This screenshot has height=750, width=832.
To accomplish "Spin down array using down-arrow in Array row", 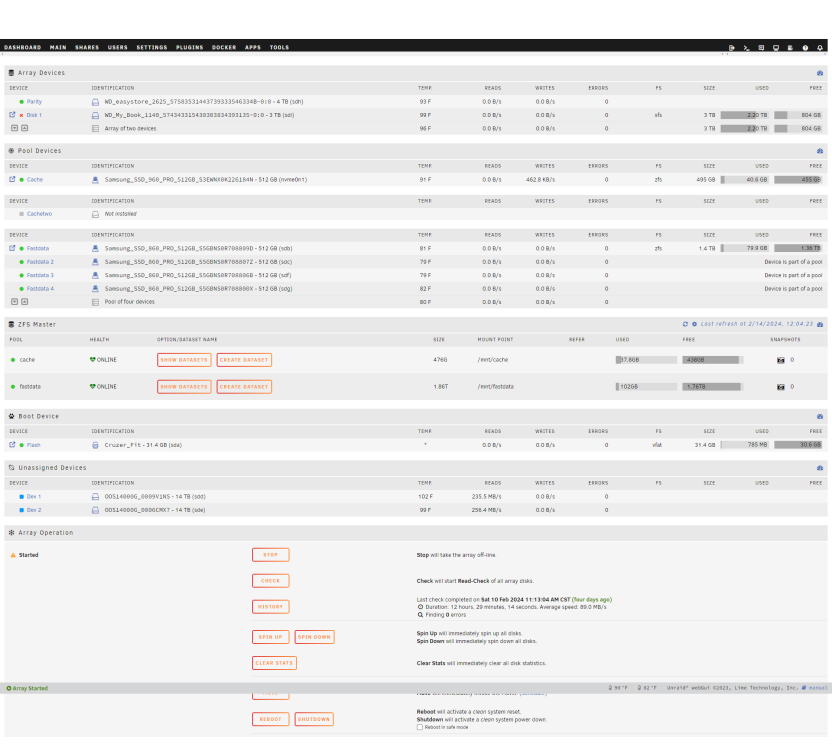I will (x=14, y=128).
